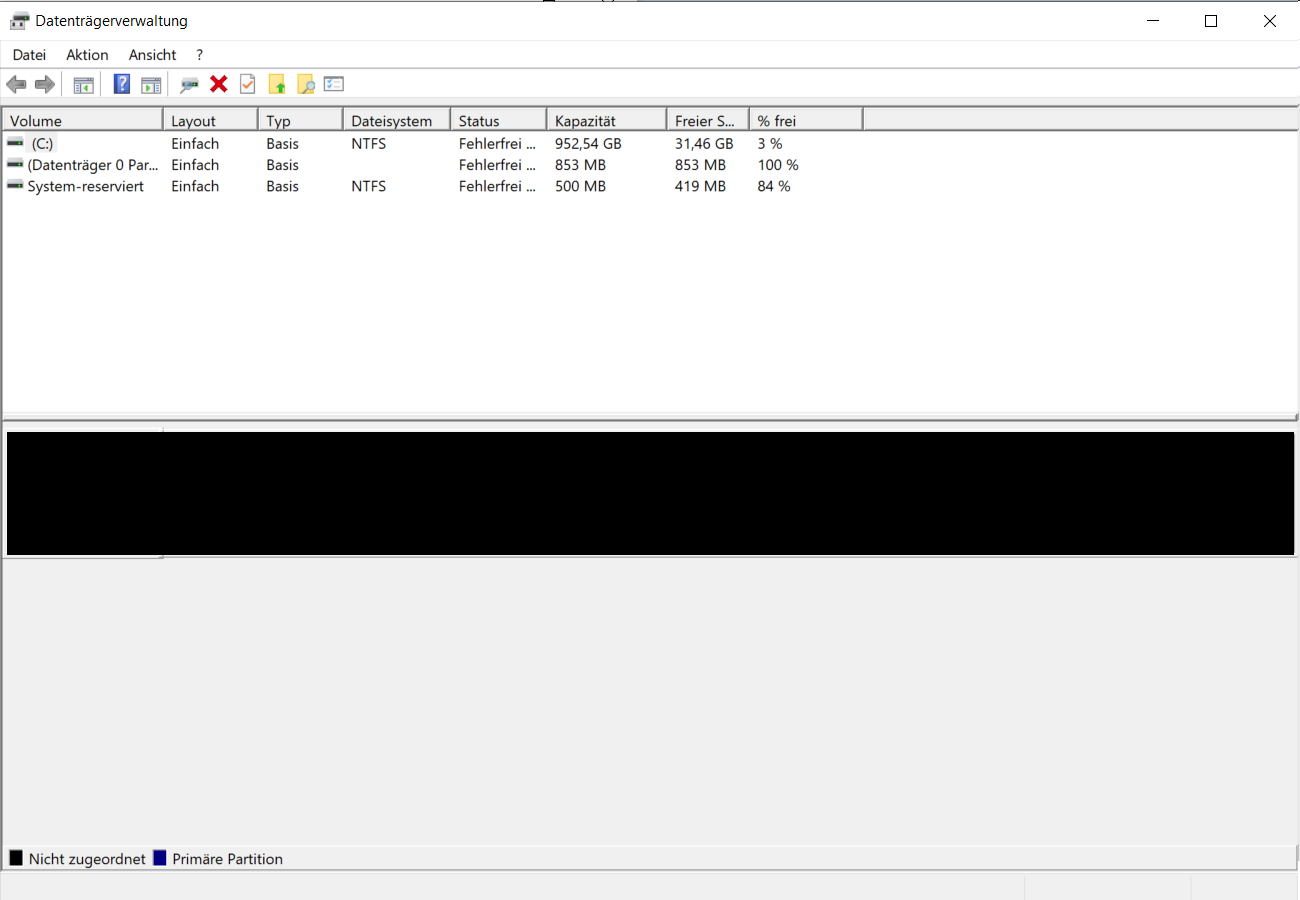The width and height of the screenshot is (1300, 900).
Task: Sort by the Status column header
Action: pos(498,120)
